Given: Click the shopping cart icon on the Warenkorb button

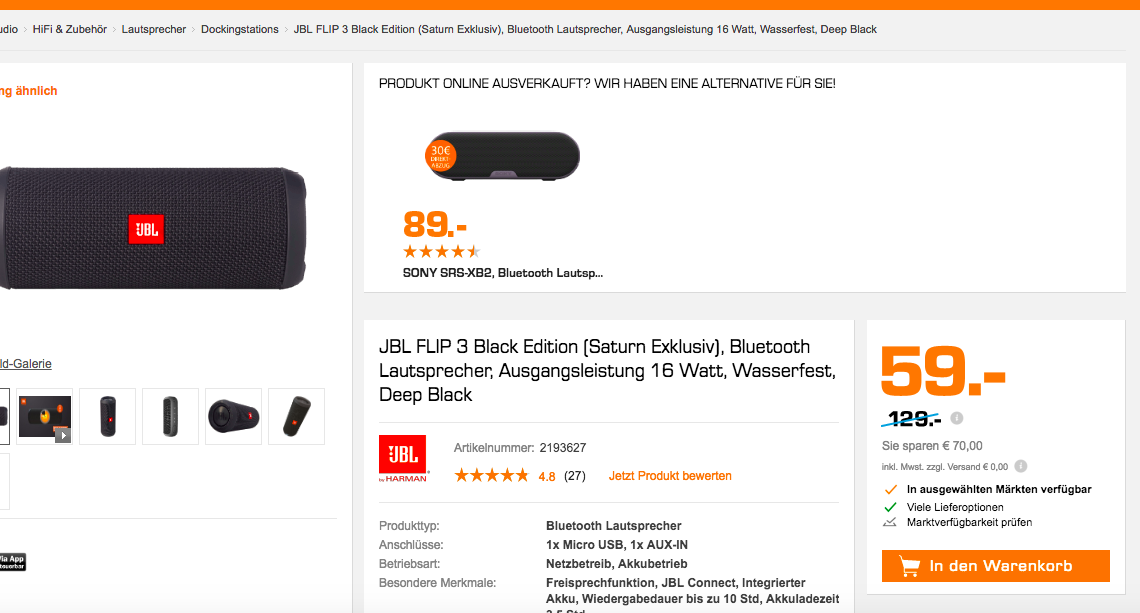Looking at the screenshot, I should [909, 566].
